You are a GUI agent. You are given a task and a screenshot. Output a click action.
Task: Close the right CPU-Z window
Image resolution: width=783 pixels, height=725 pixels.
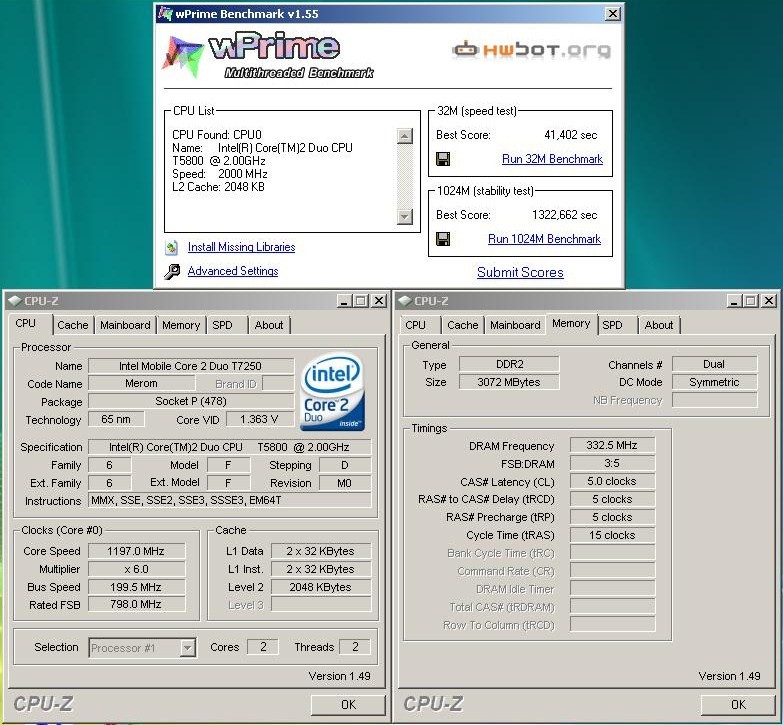(769, 301)
